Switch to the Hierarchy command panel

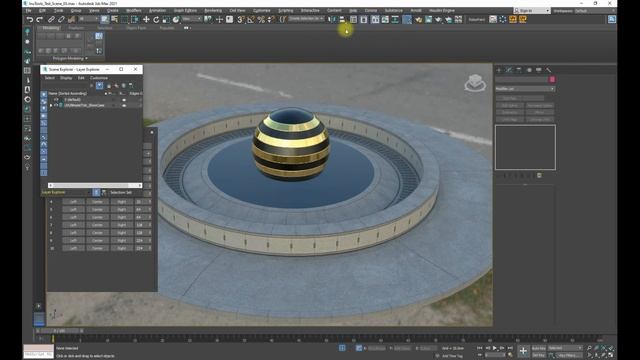click(519, 70)
